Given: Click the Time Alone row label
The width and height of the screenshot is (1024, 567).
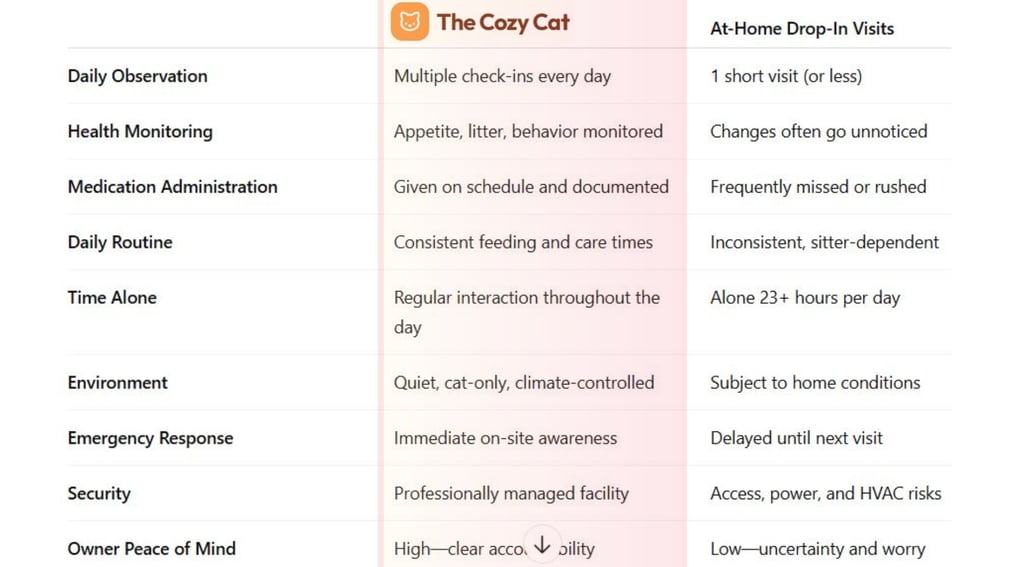Looking at the screenshot, I should (112, 297).
